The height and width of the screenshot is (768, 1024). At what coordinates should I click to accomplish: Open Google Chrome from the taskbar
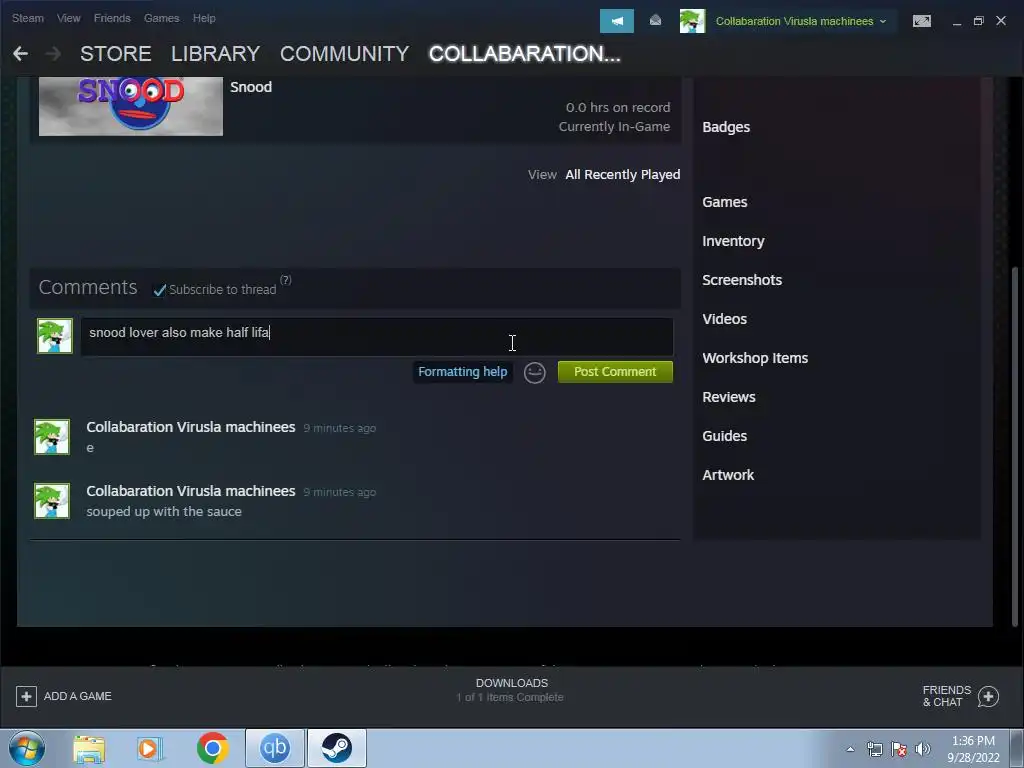click(212, 748)
